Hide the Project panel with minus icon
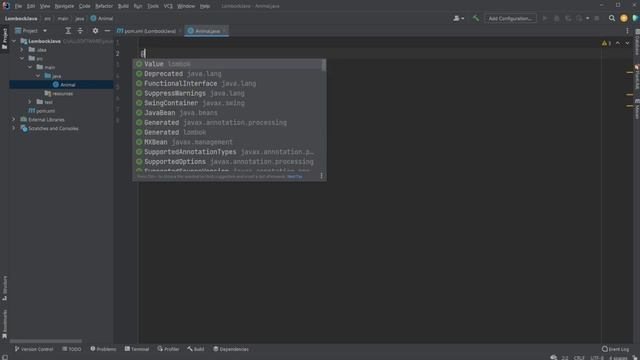 (107, 31)
